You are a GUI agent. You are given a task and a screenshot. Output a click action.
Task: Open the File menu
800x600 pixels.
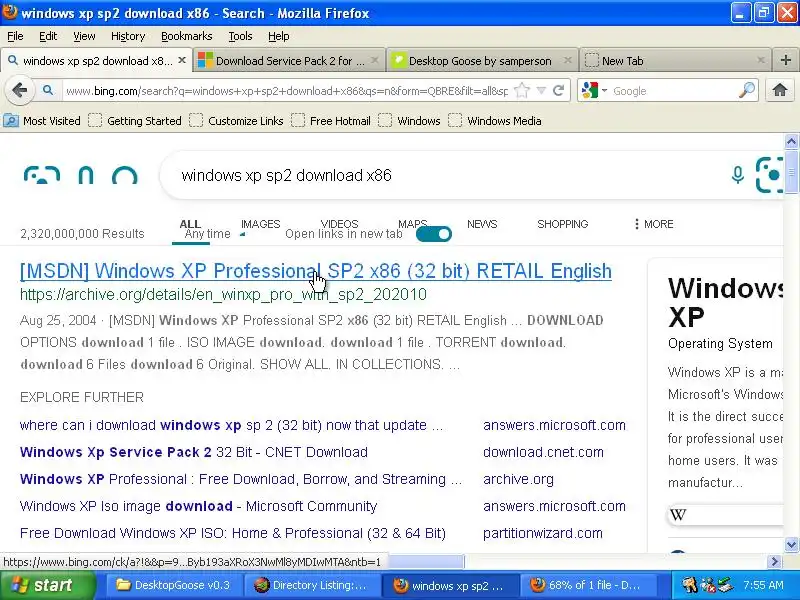[x=15, y=36]
